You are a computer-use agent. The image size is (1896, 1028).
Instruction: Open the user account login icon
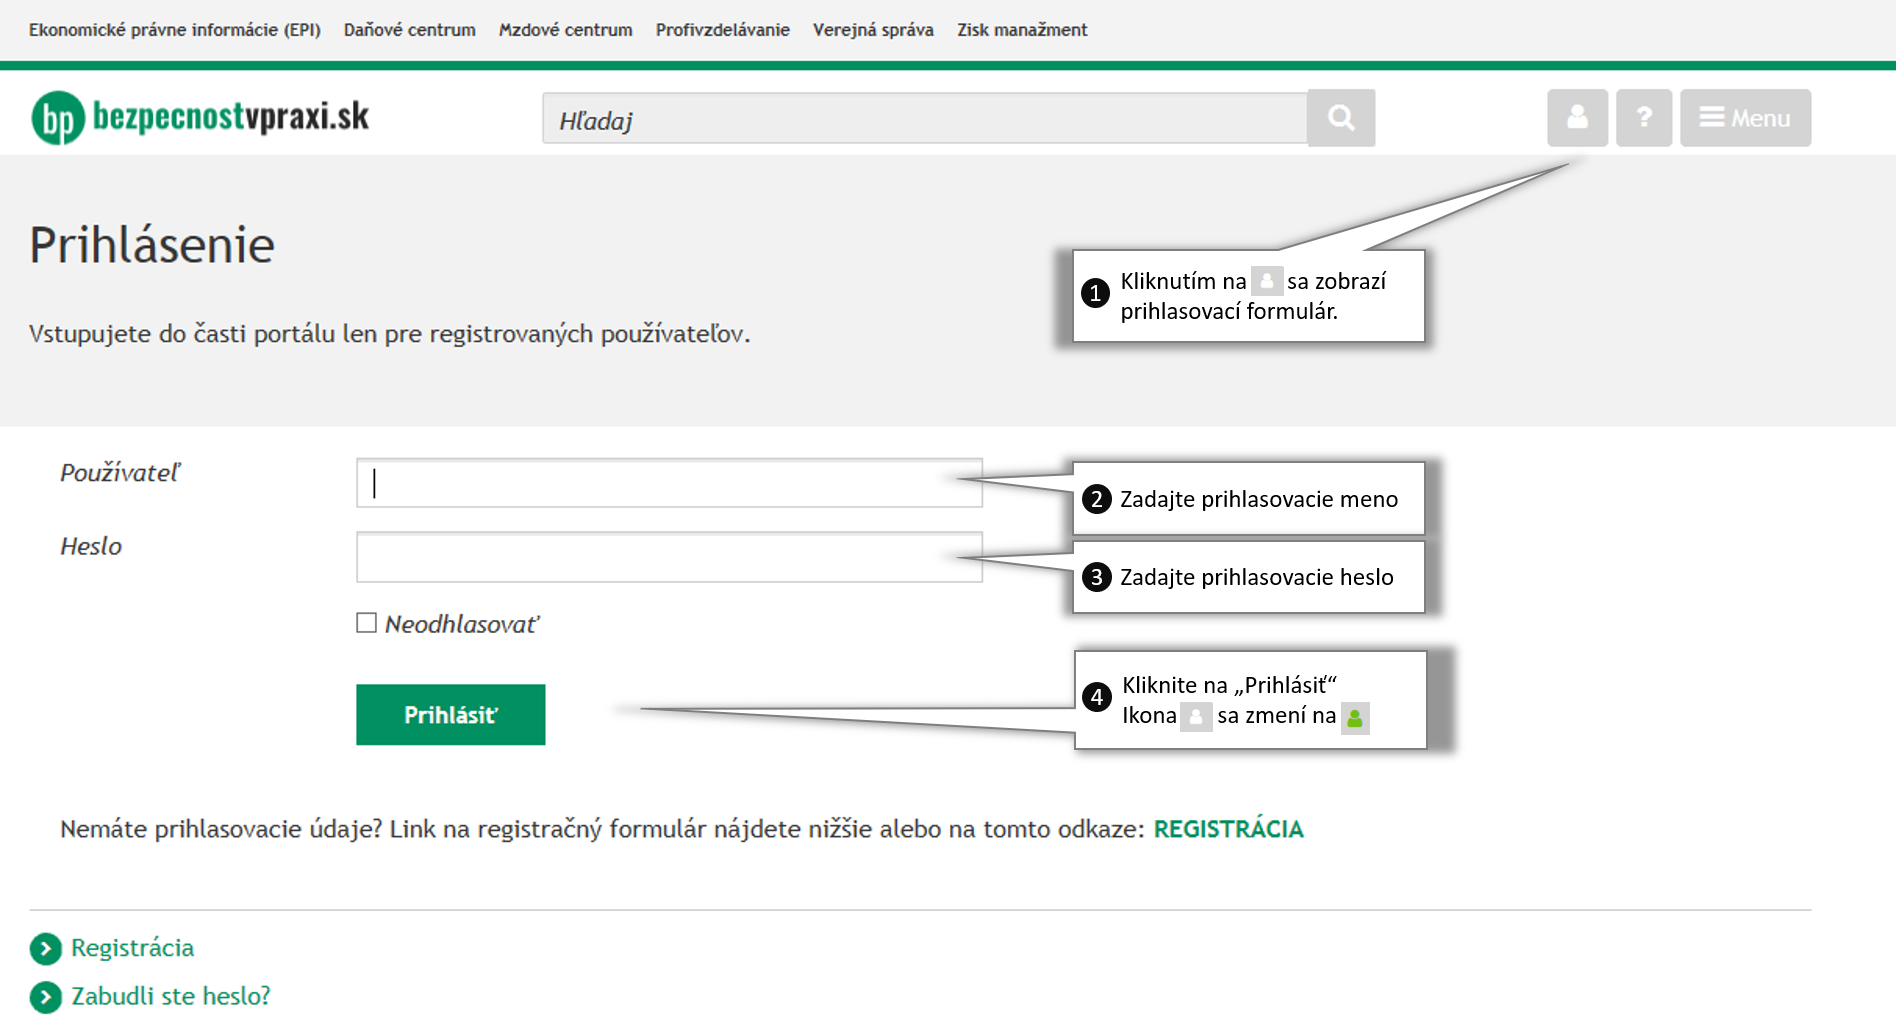(x=1577, y=118)
